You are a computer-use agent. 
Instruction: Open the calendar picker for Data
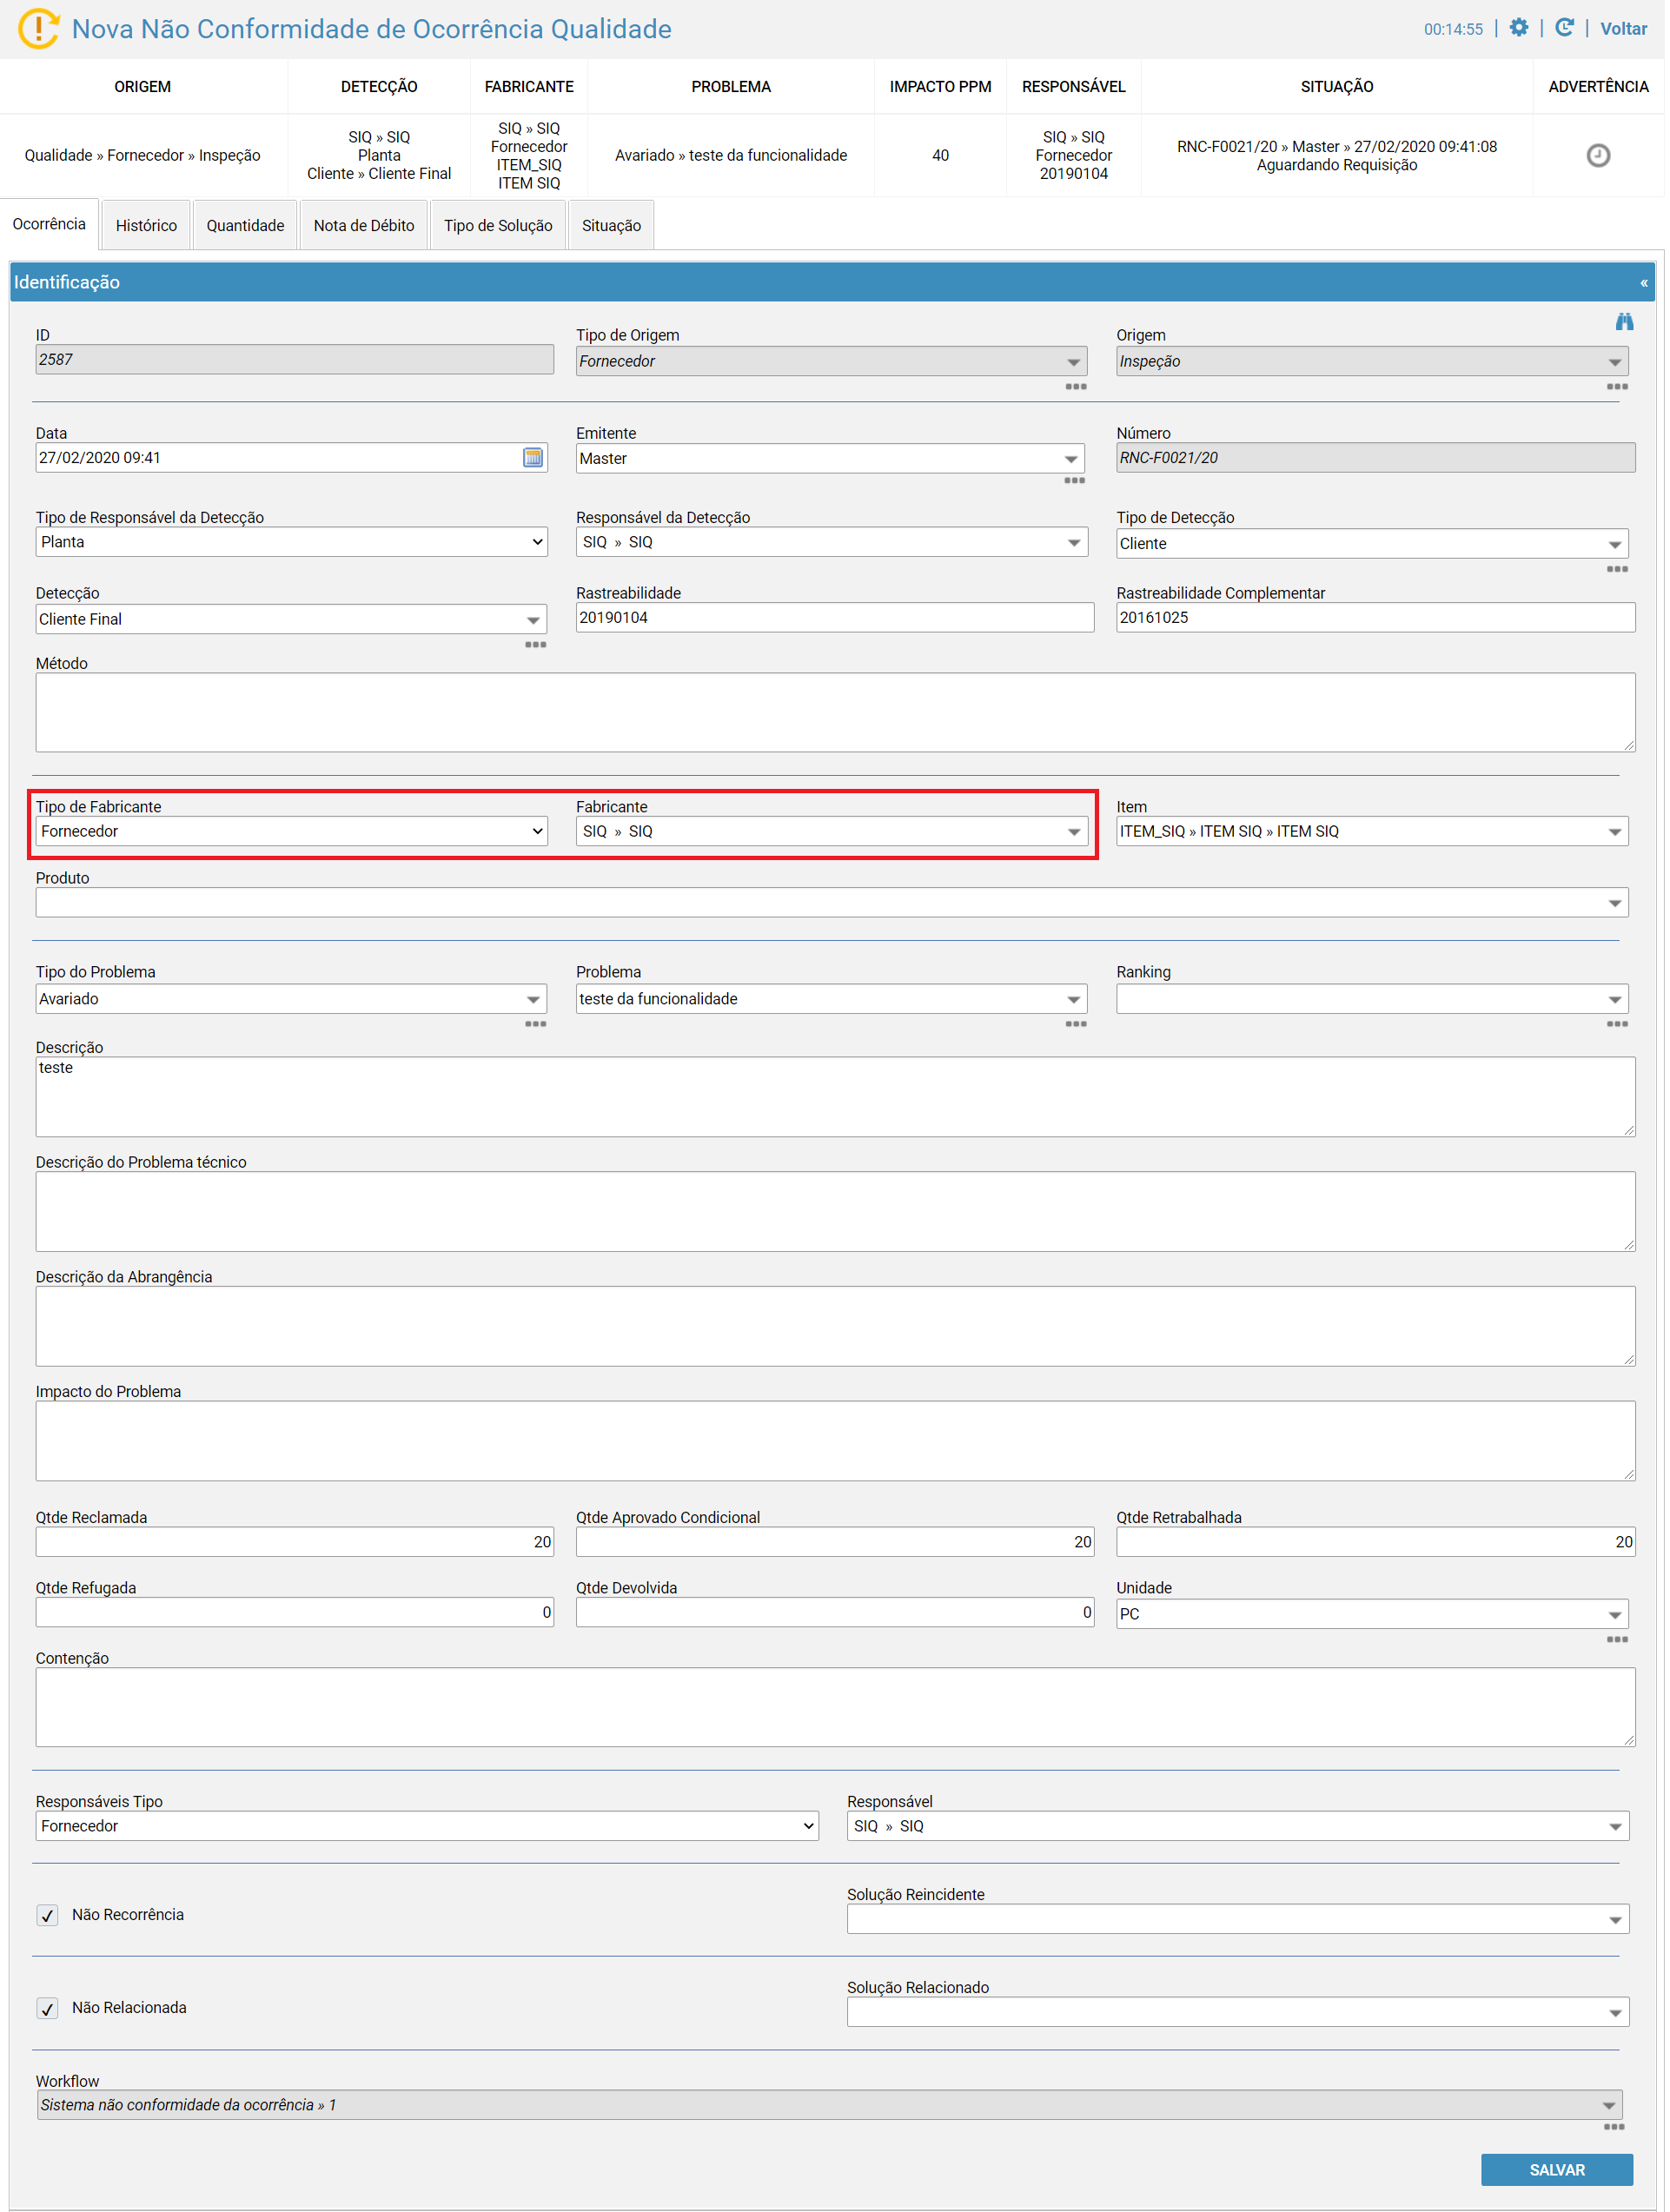tap(534, 458)
